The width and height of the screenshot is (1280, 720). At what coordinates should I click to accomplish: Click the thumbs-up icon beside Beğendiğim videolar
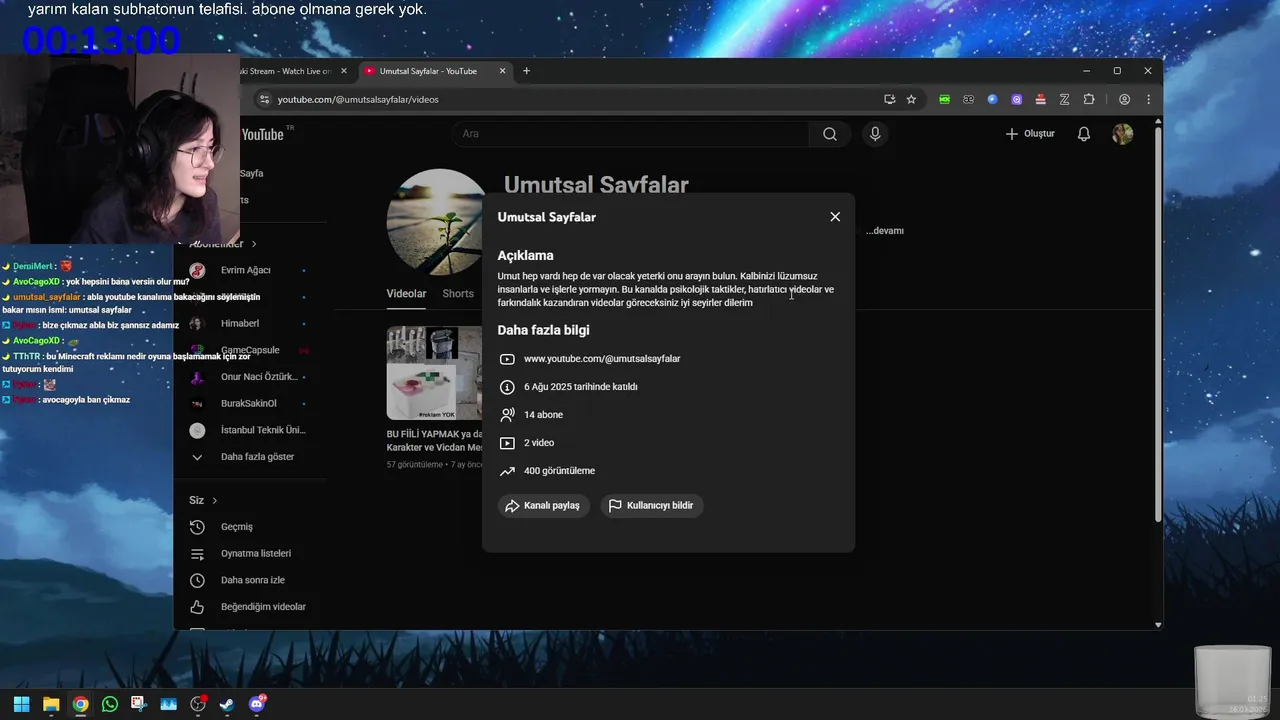(x=198, y=607)
